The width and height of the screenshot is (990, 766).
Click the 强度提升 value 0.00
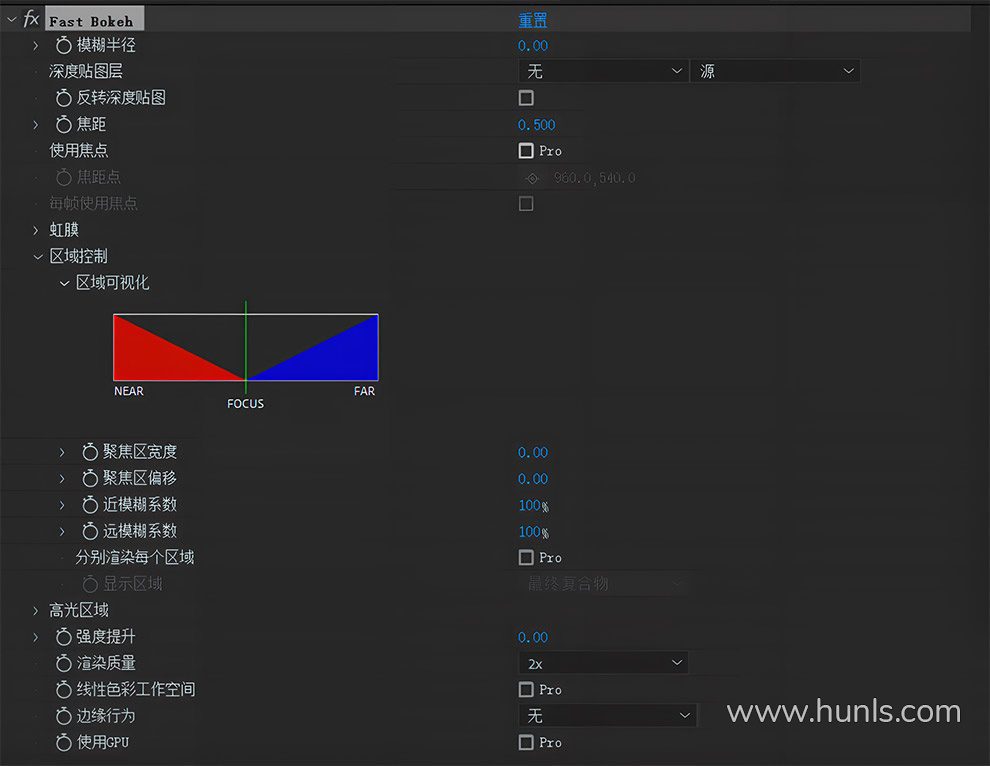pyautogui.click(x=533, y=637)
